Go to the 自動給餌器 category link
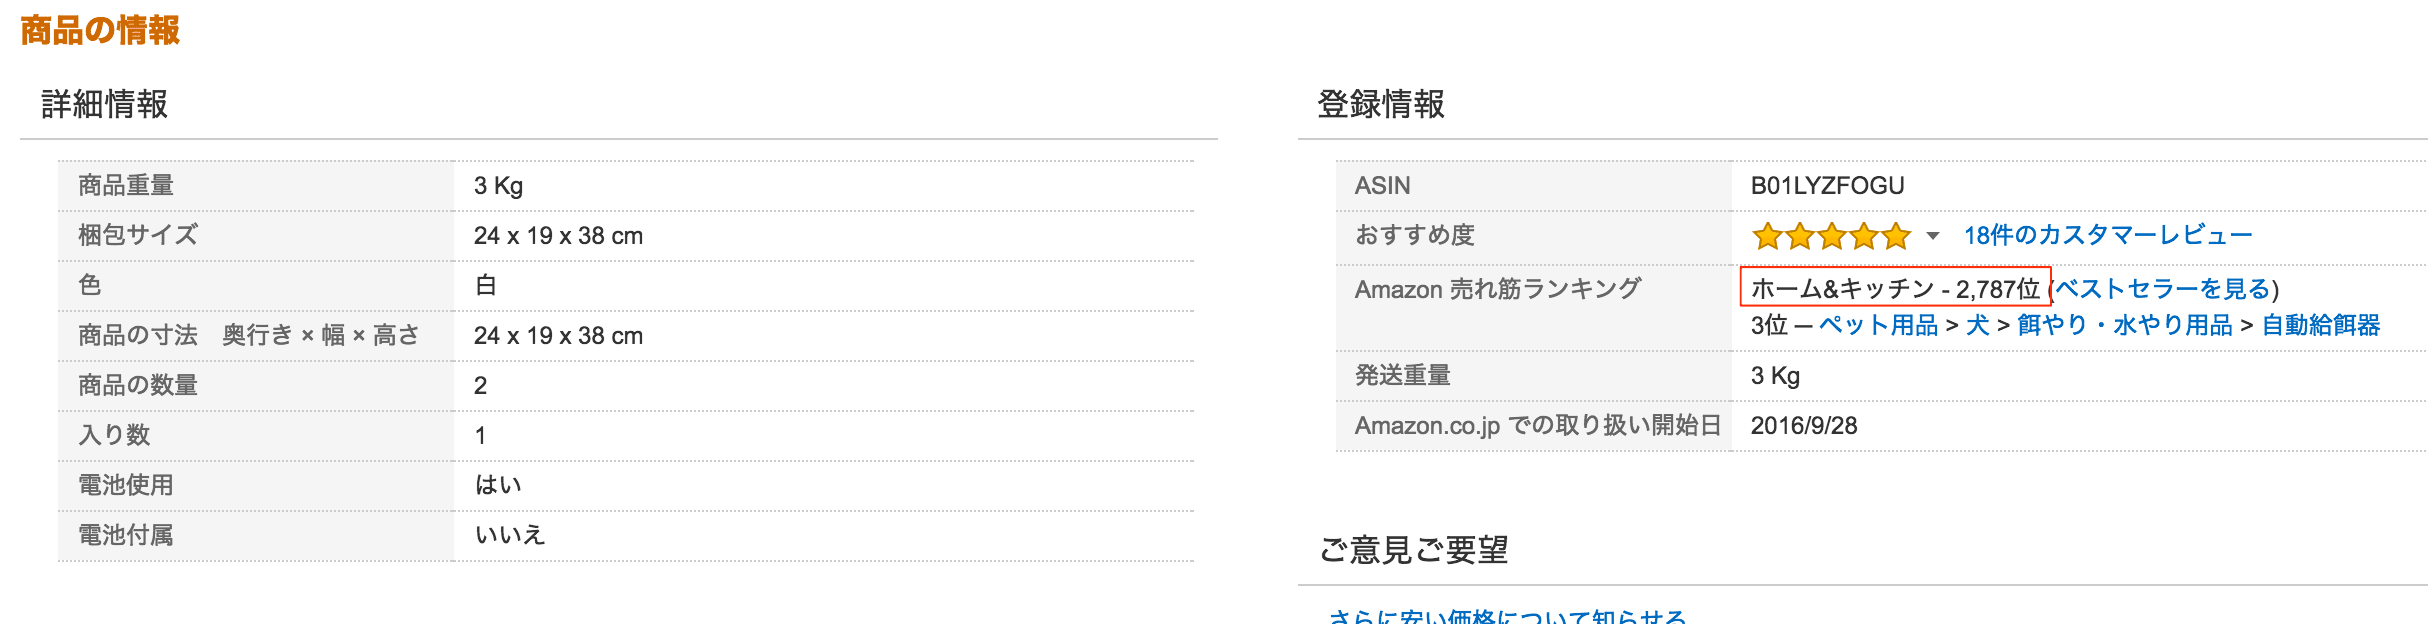 2320,325
